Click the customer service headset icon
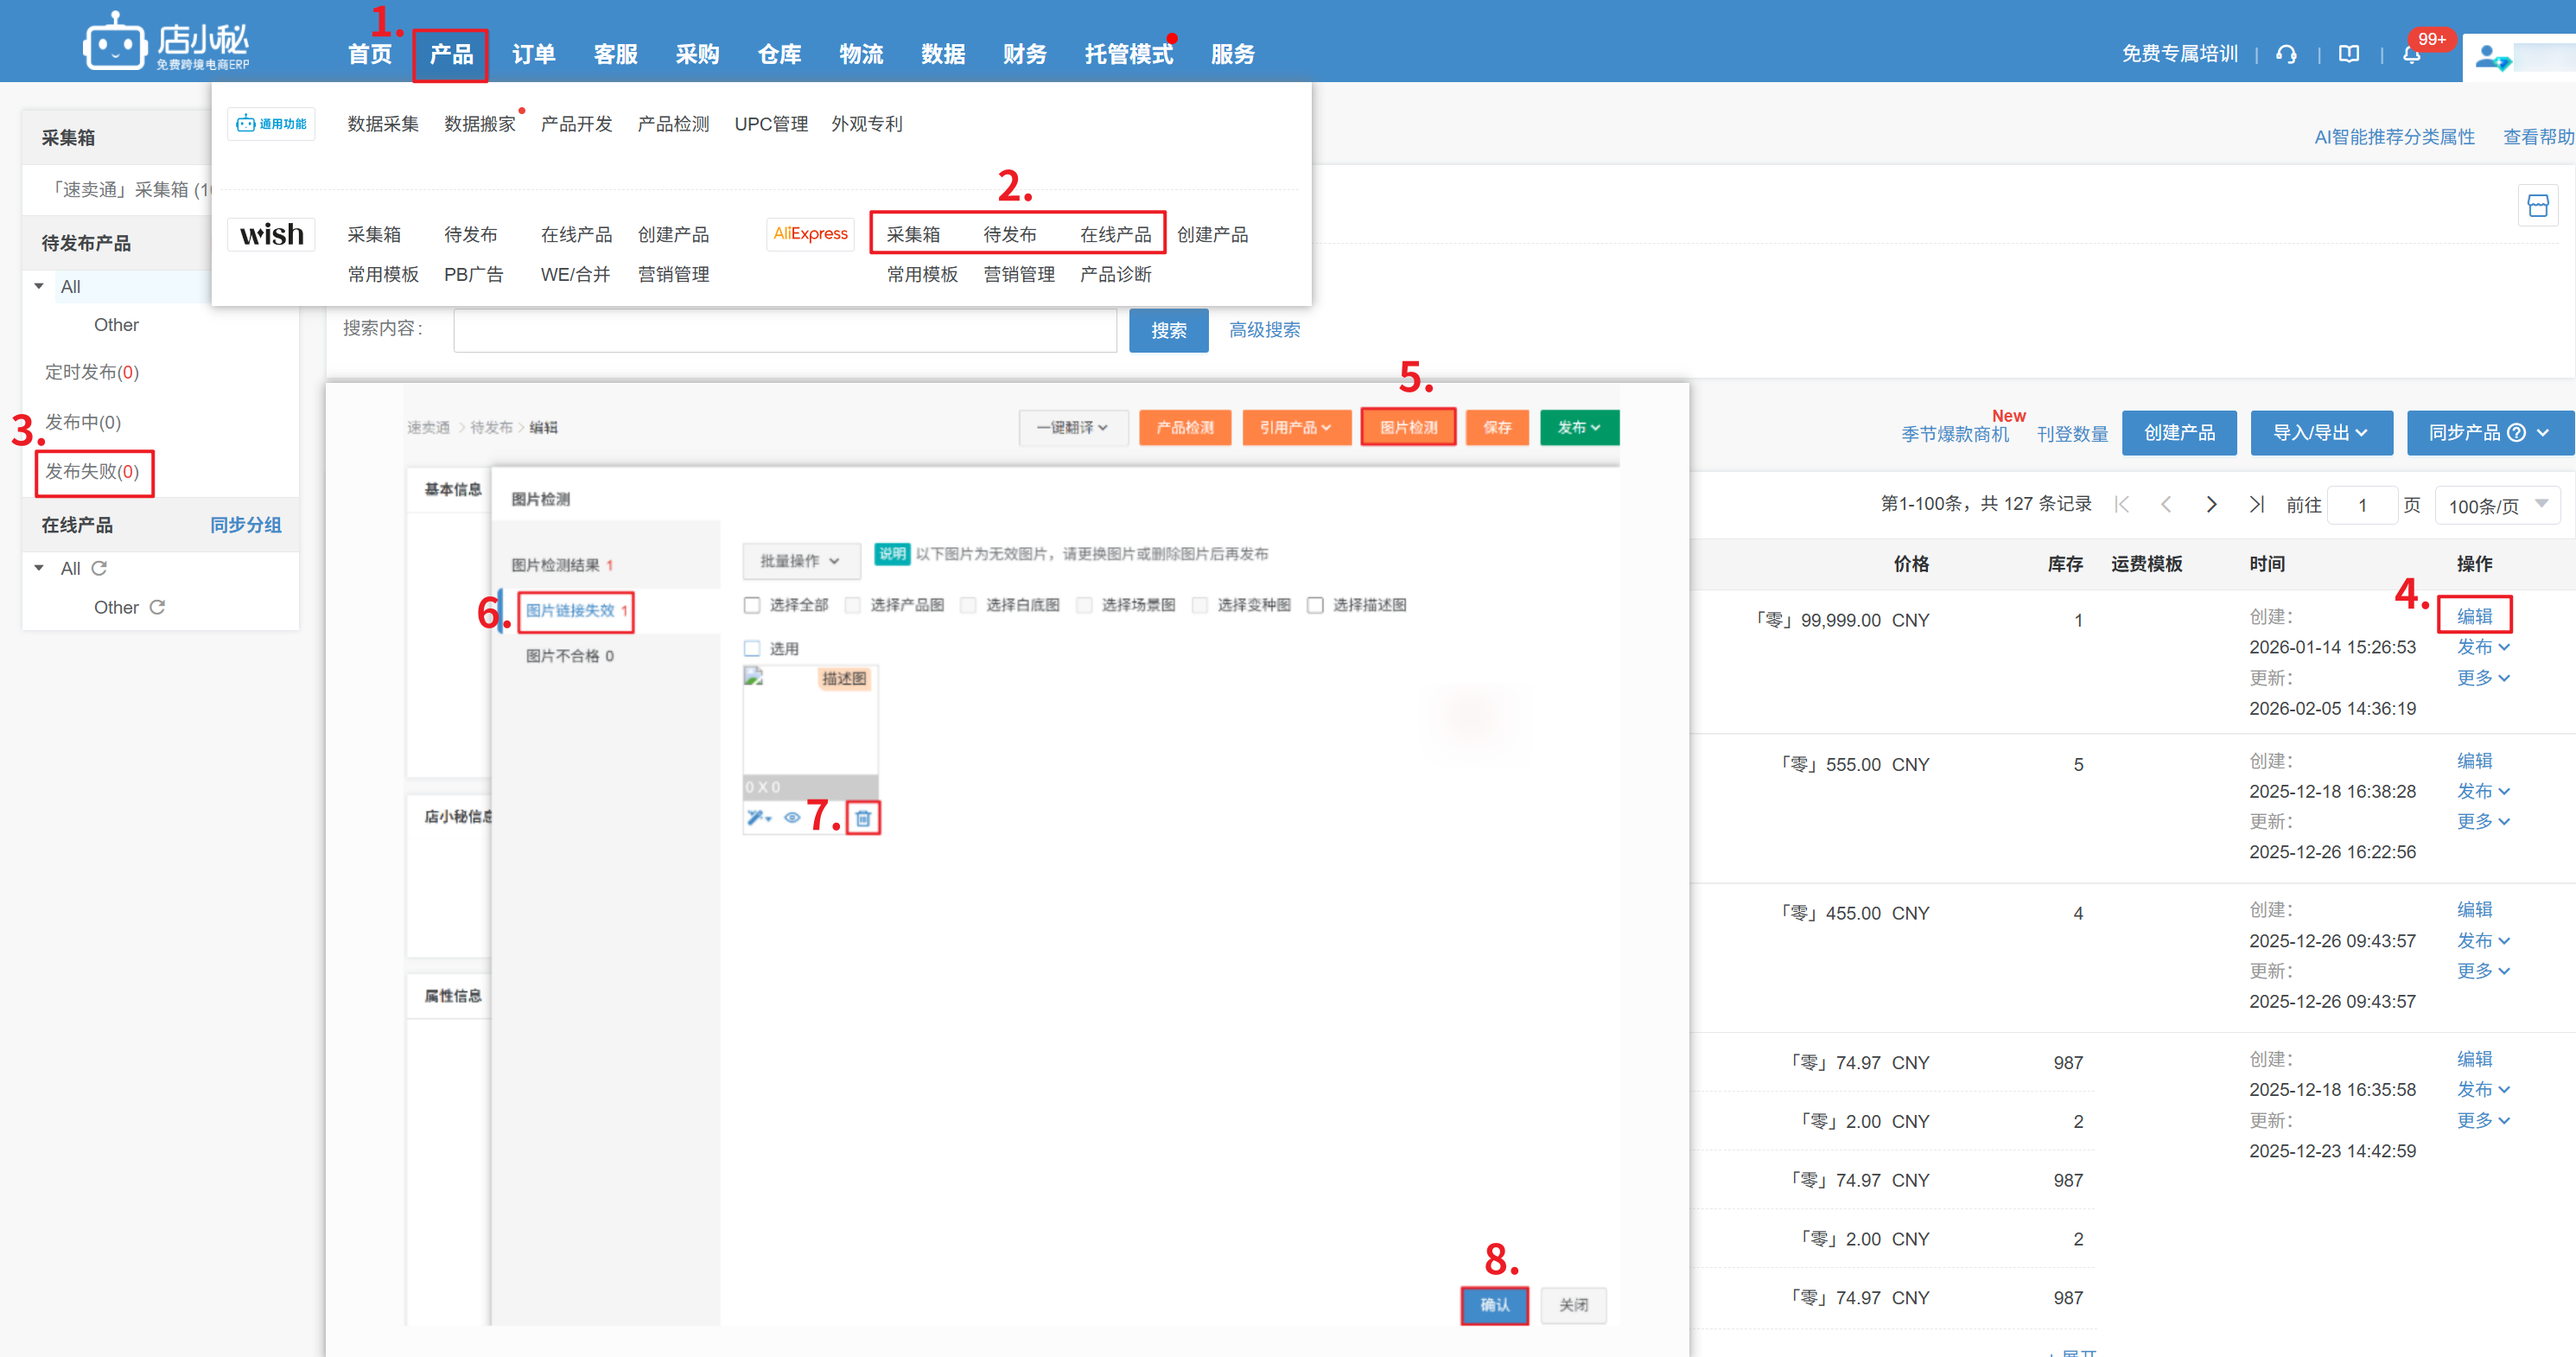 (x=2286, y=54)
